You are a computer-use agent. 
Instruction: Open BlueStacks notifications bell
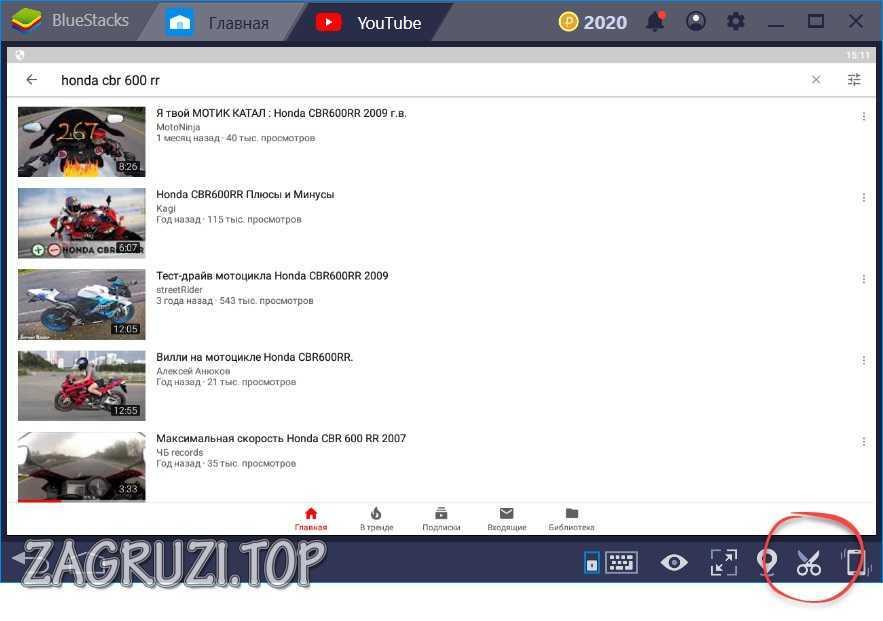point(655,22)
